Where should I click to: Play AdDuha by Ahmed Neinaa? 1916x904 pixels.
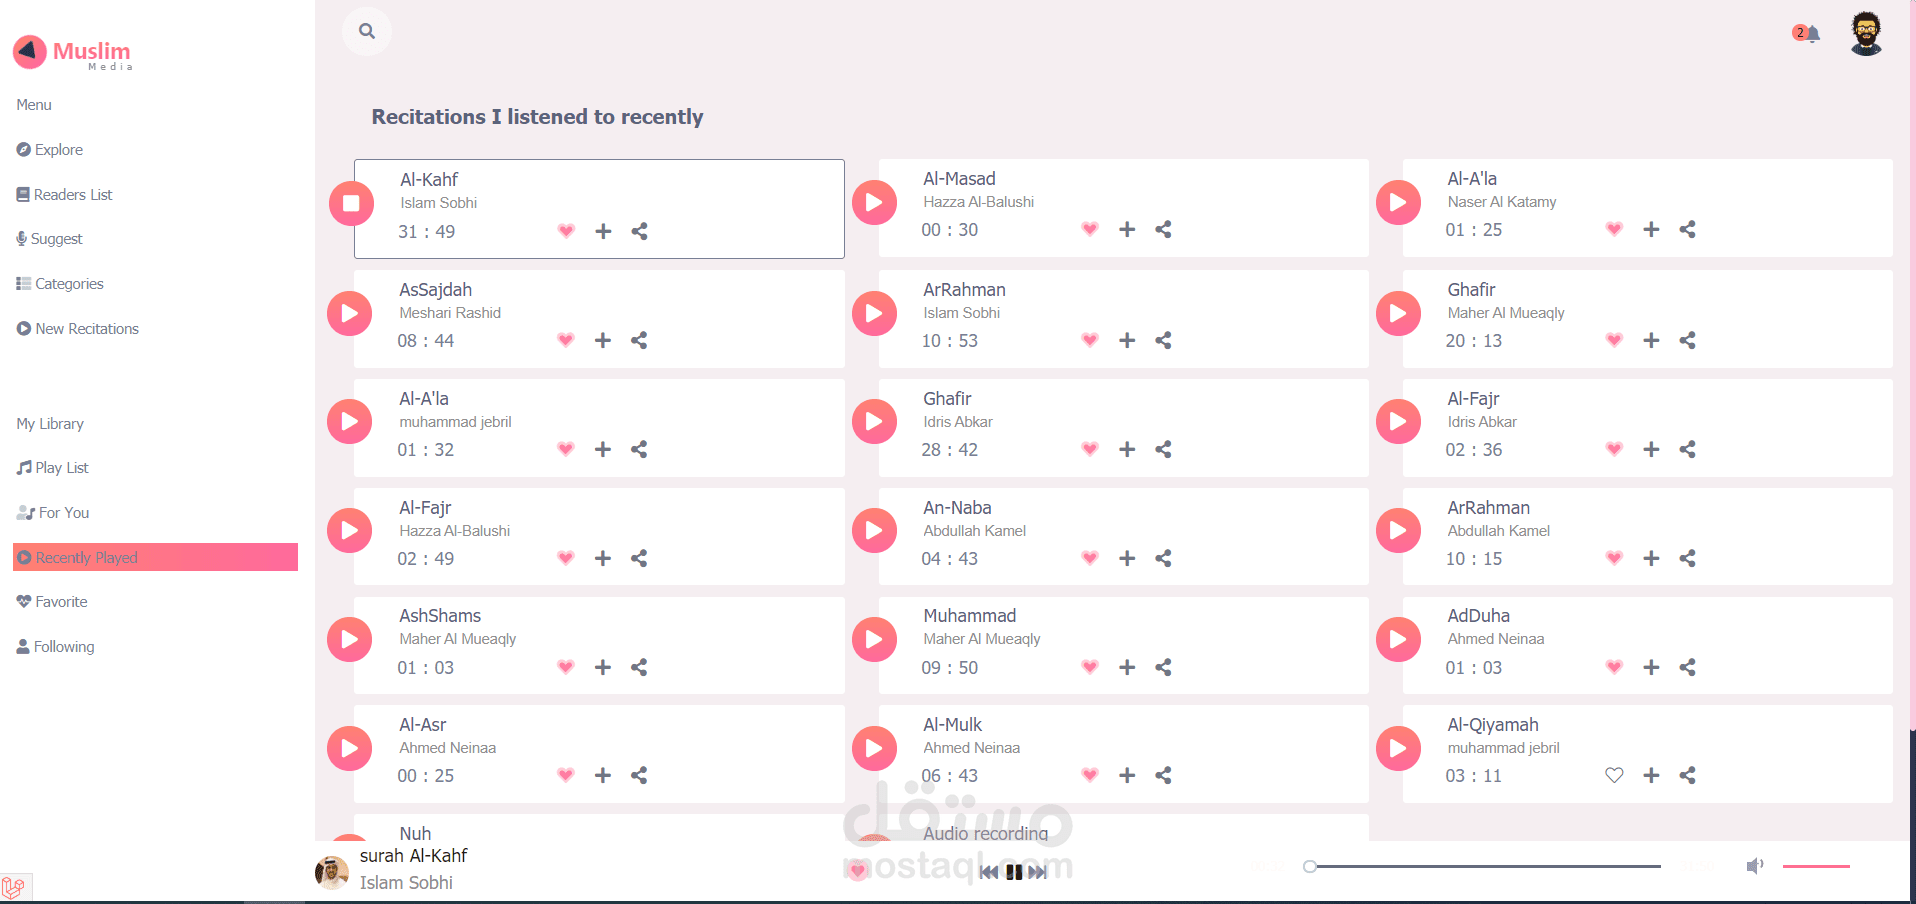(1398, 640)
